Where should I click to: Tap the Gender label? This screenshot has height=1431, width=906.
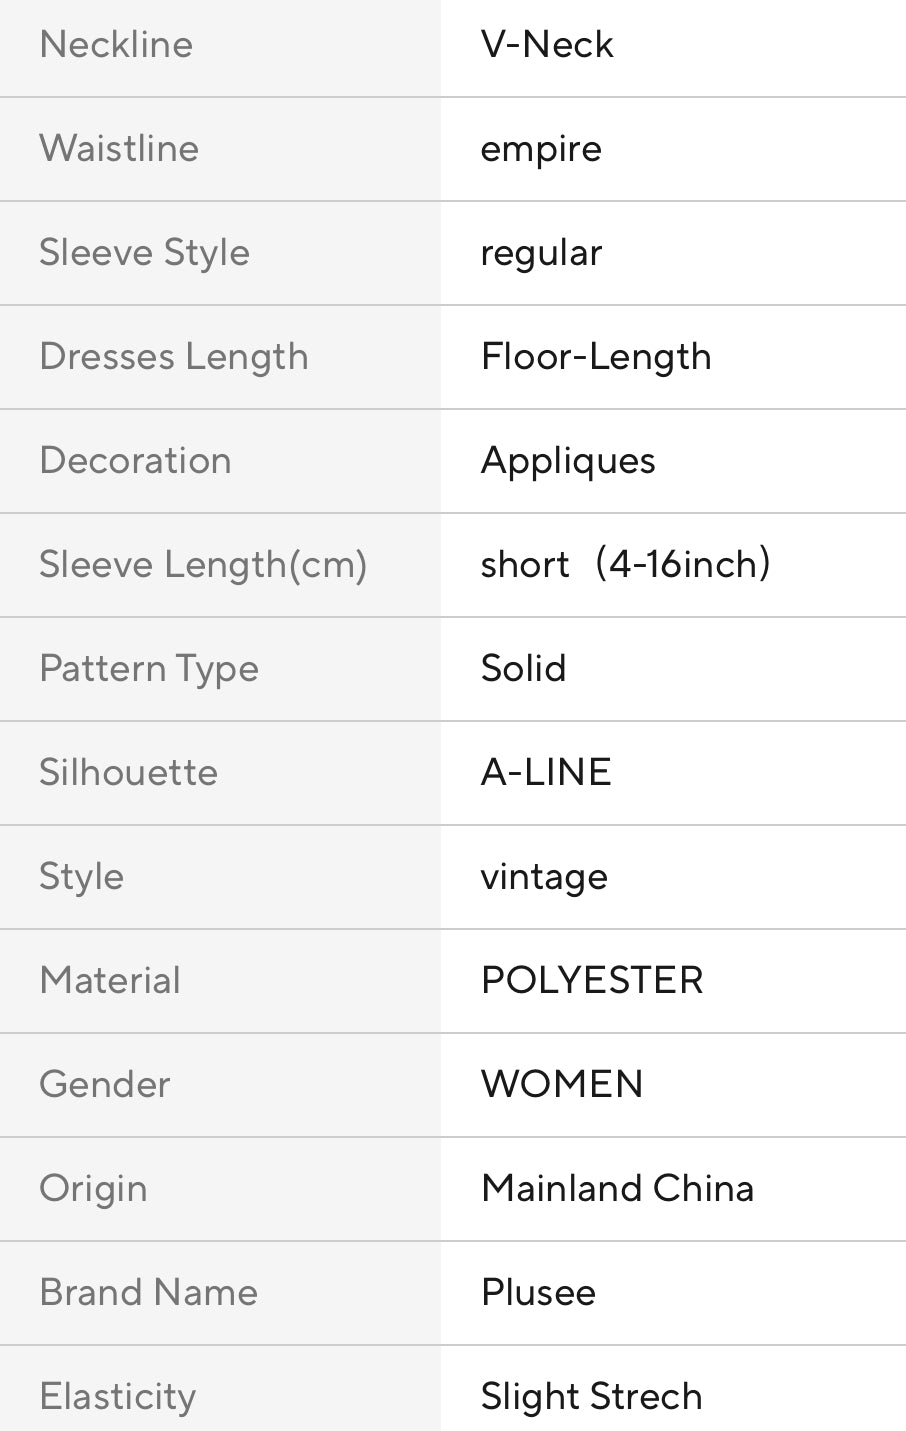coord(105,1085)
